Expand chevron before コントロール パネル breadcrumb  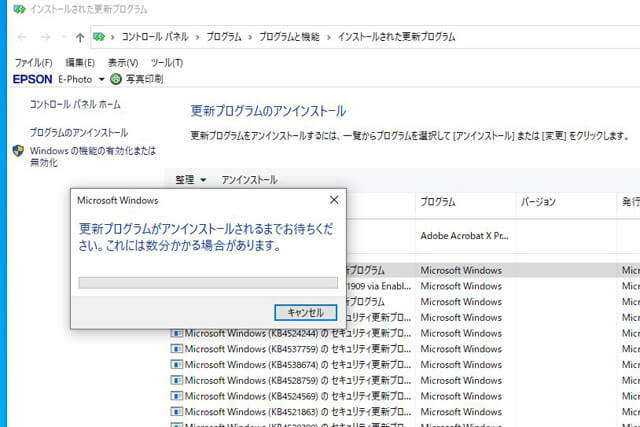[113, 38]
